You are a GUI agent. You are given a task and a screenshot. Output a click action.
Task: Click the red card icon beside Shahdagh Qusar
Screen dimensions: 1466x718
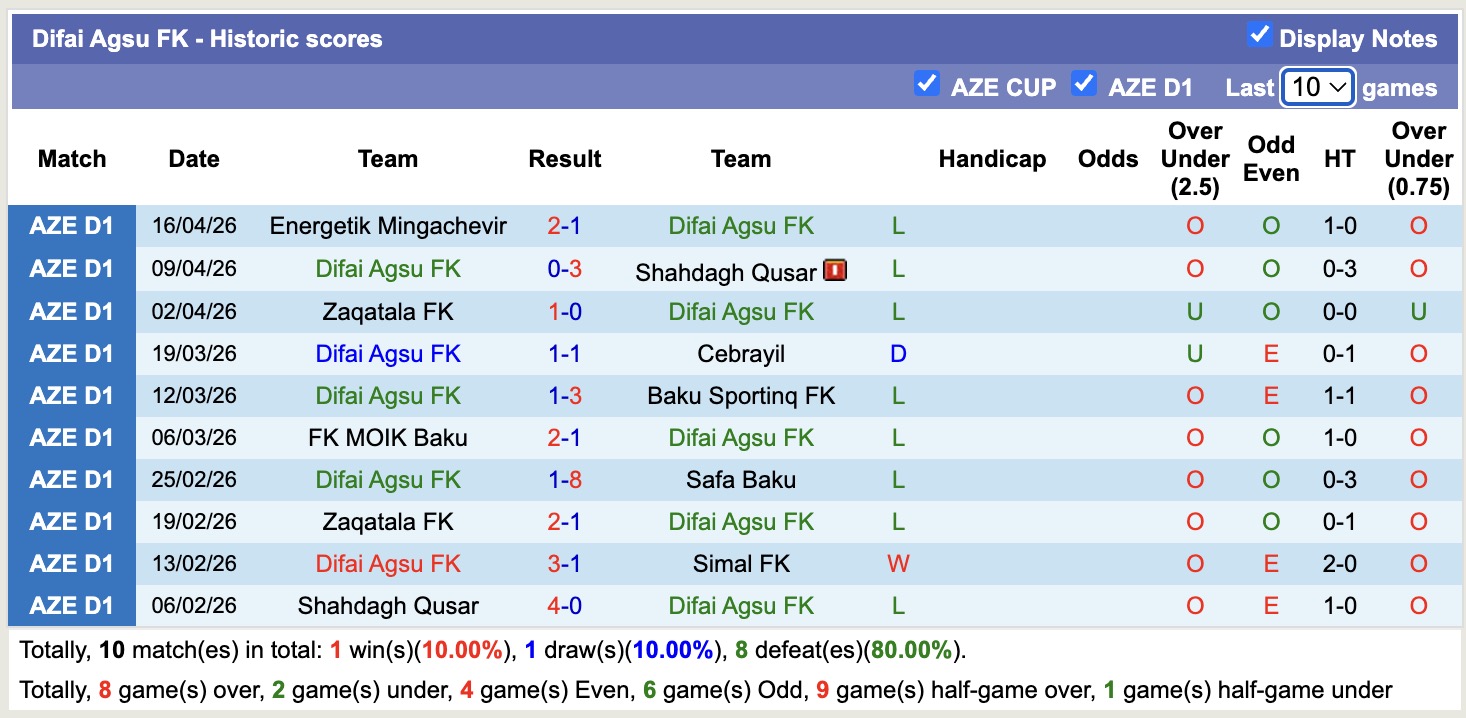(835, 270)
